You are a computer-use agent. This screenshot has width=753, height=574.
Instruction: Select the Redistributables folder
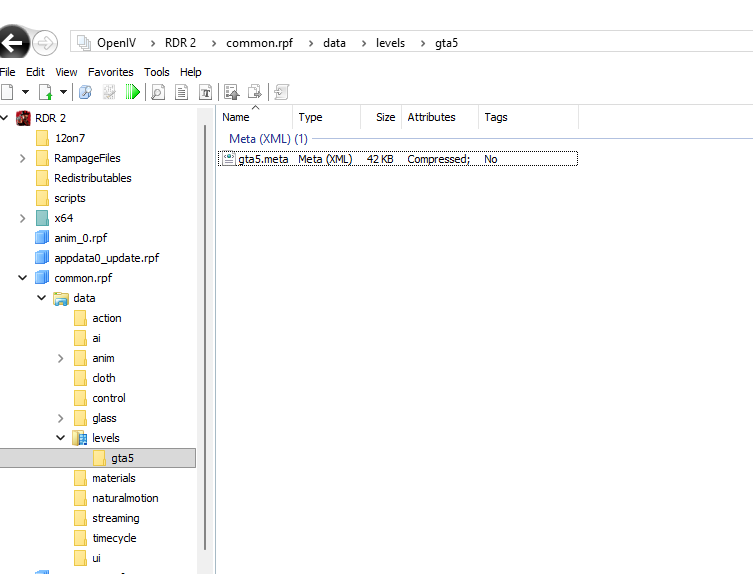point(93,178)
